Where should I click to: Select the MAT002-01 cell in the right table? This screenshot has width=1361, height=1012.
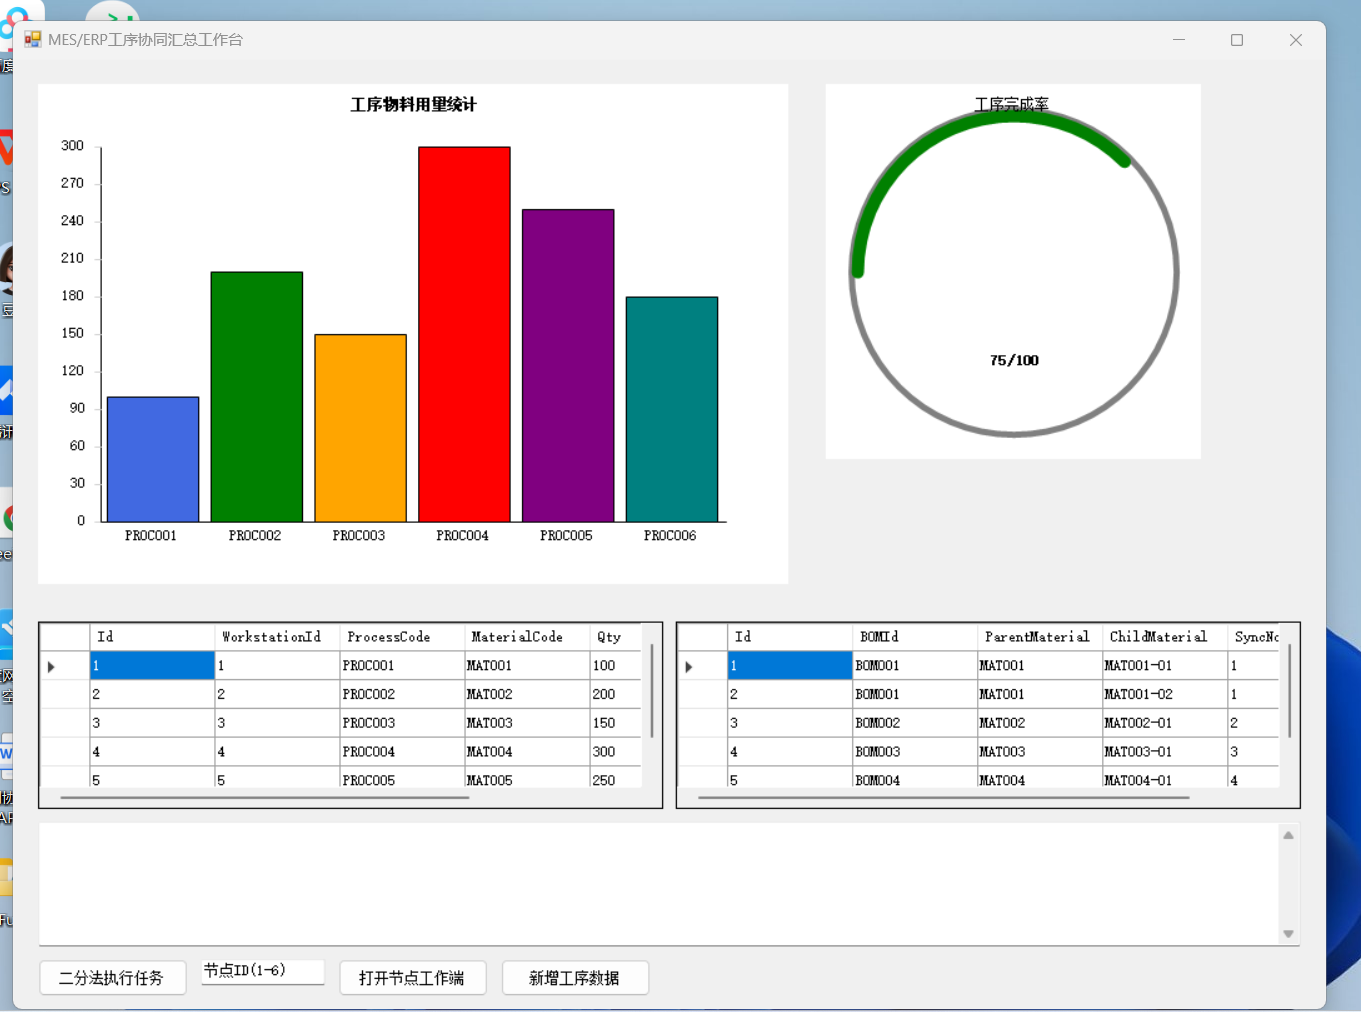point(1165,723)
